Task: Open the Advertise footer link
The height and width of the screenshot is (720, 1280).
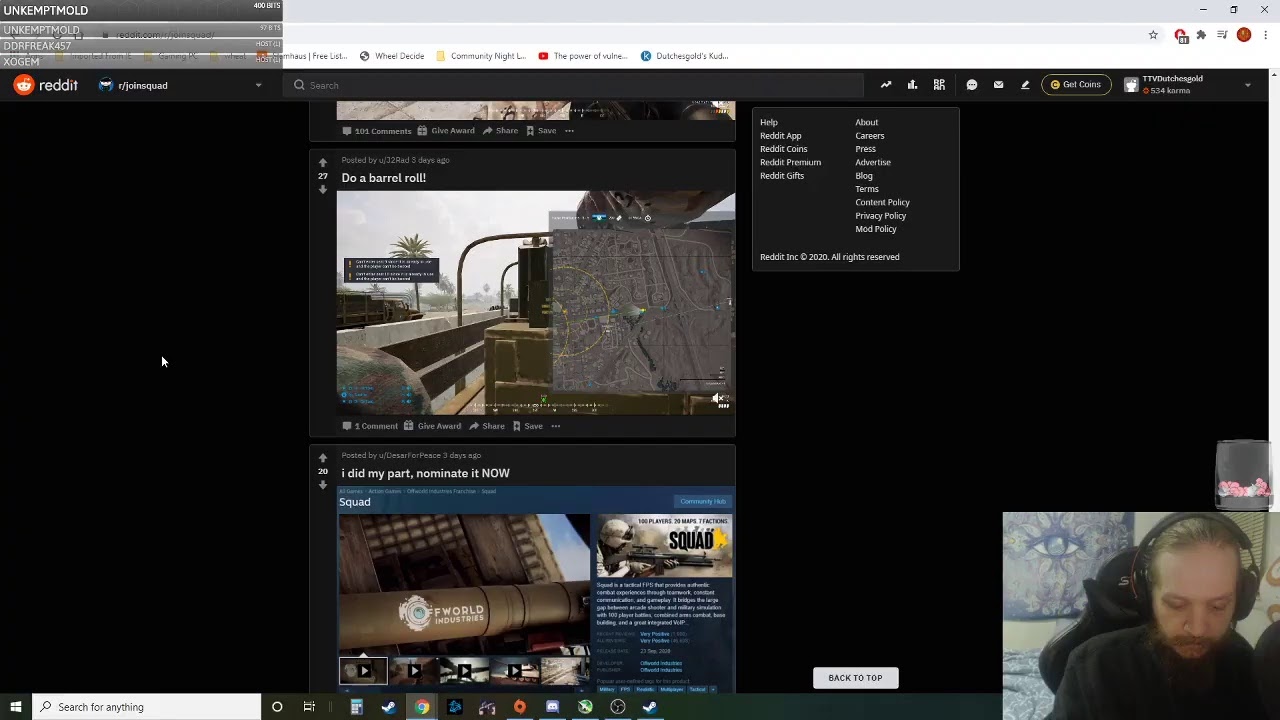Action: 872,162
